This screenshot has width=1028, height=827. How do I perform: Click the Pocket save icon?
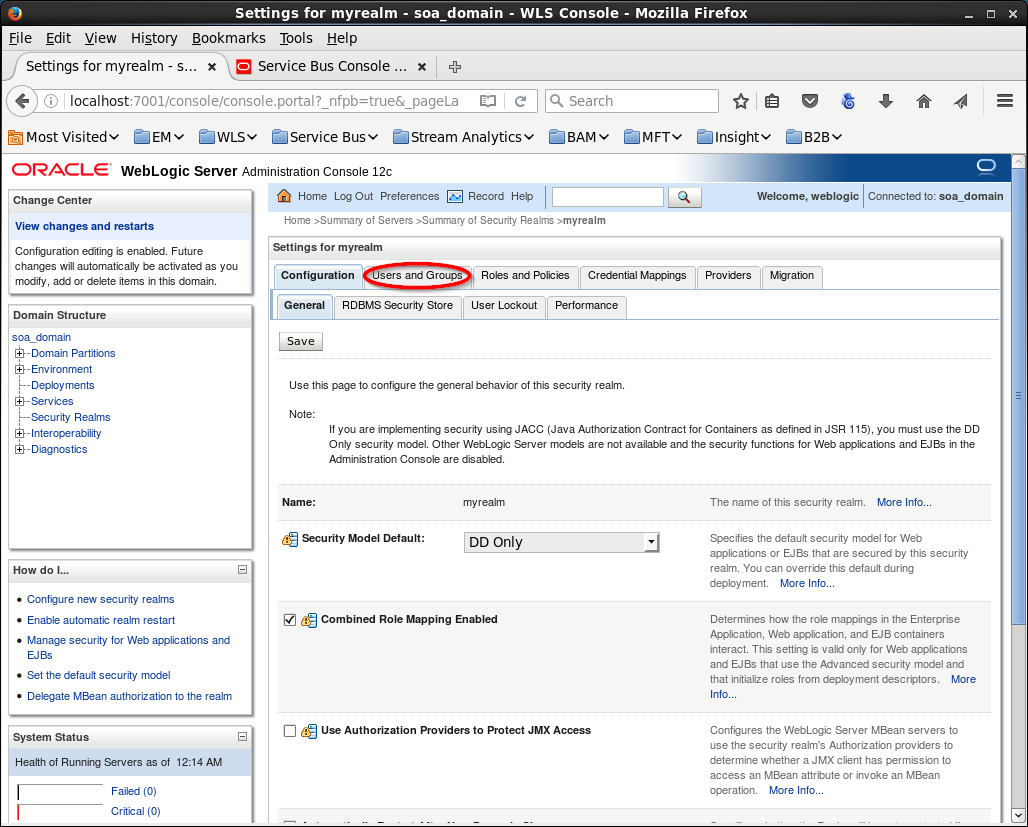click(x=811, y=101)
